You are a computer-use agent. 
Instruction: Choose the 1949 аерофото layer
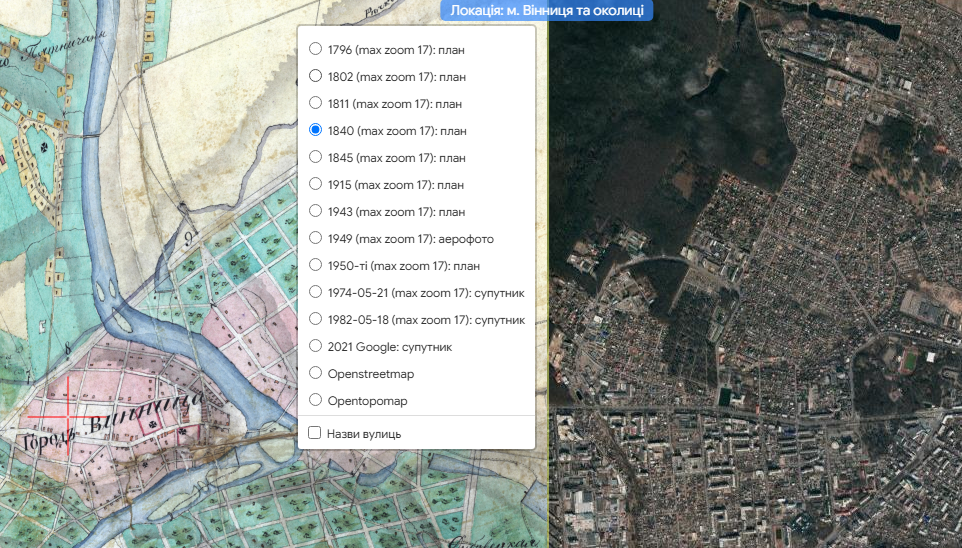pos(315,237)
